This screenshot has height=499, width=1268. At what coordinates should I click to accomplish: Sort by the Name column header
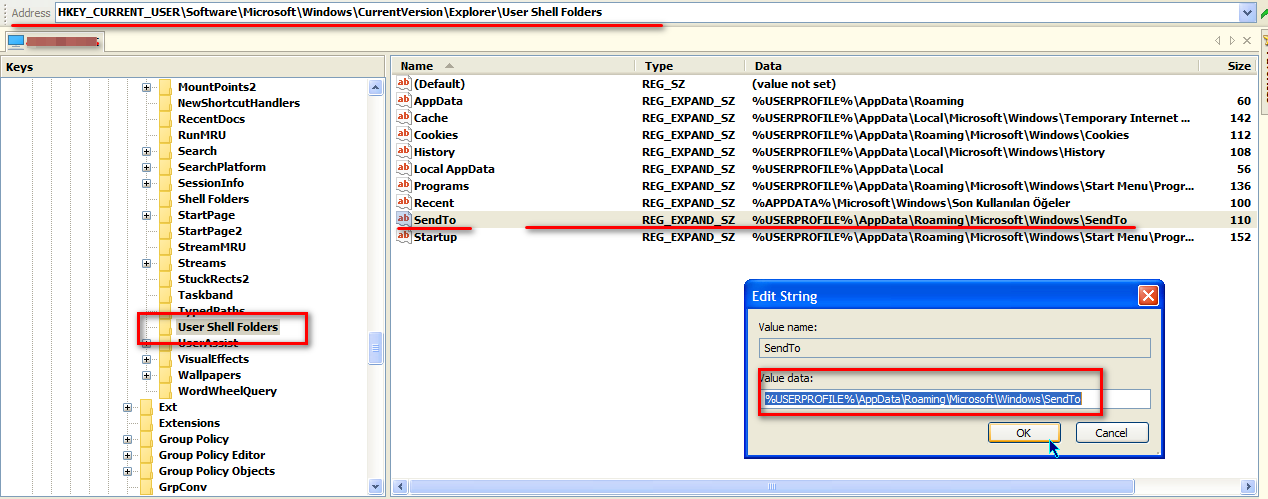(512, 65)
